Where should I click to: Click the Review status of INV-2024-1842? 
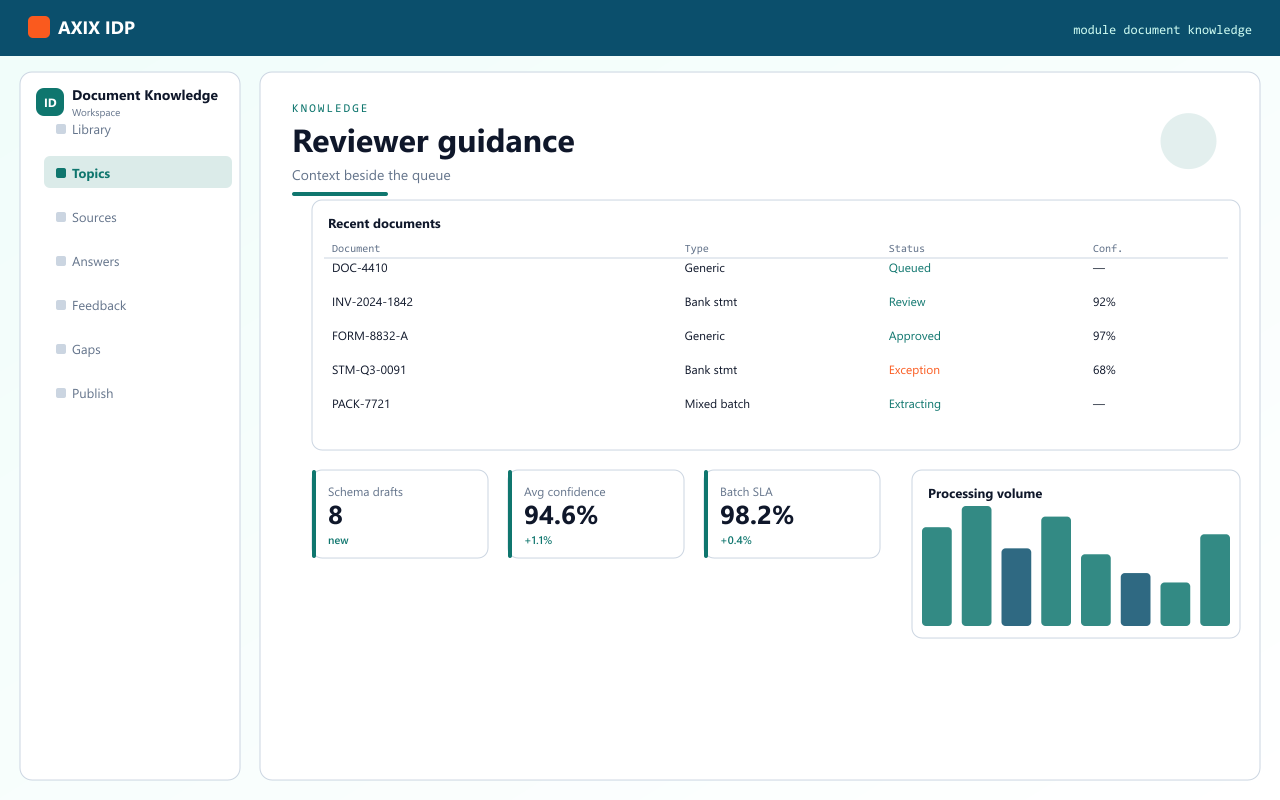(x=907, y=302)
